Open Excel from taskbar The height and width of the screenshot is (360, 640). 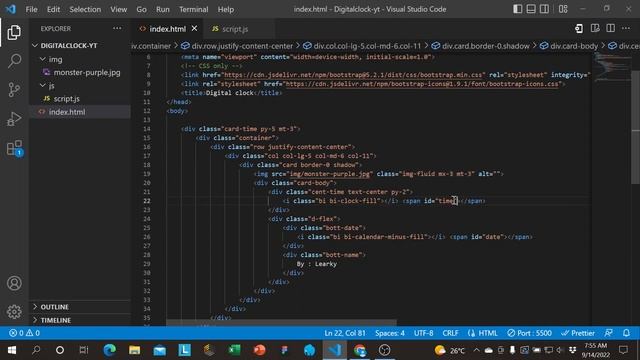tap(235, 350)
